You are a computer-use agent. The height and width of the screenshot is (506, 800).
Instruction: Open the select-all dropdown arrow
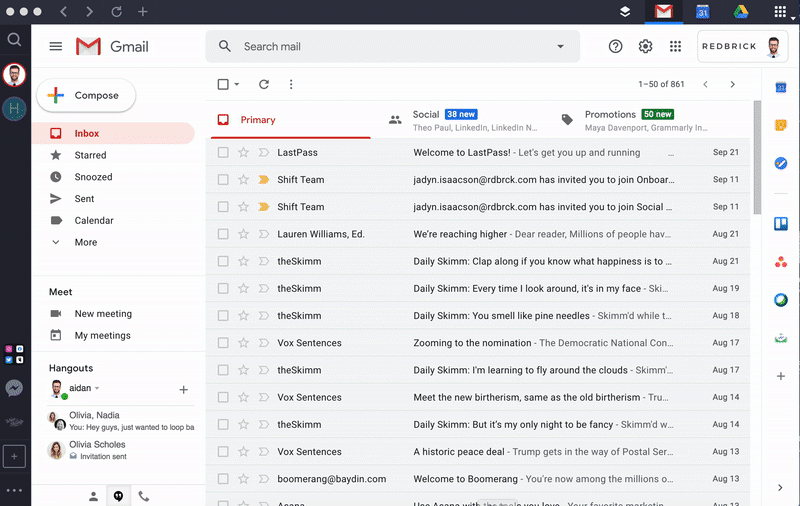click(x=237, y=85)
